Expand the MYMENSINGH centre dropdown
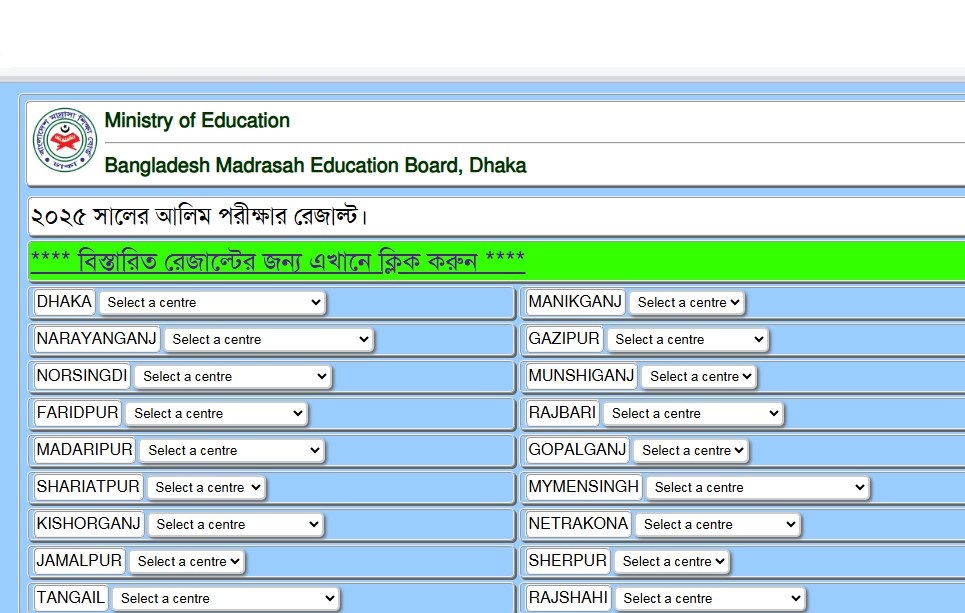This screenshot has width=965, height=613. (757, 487)
